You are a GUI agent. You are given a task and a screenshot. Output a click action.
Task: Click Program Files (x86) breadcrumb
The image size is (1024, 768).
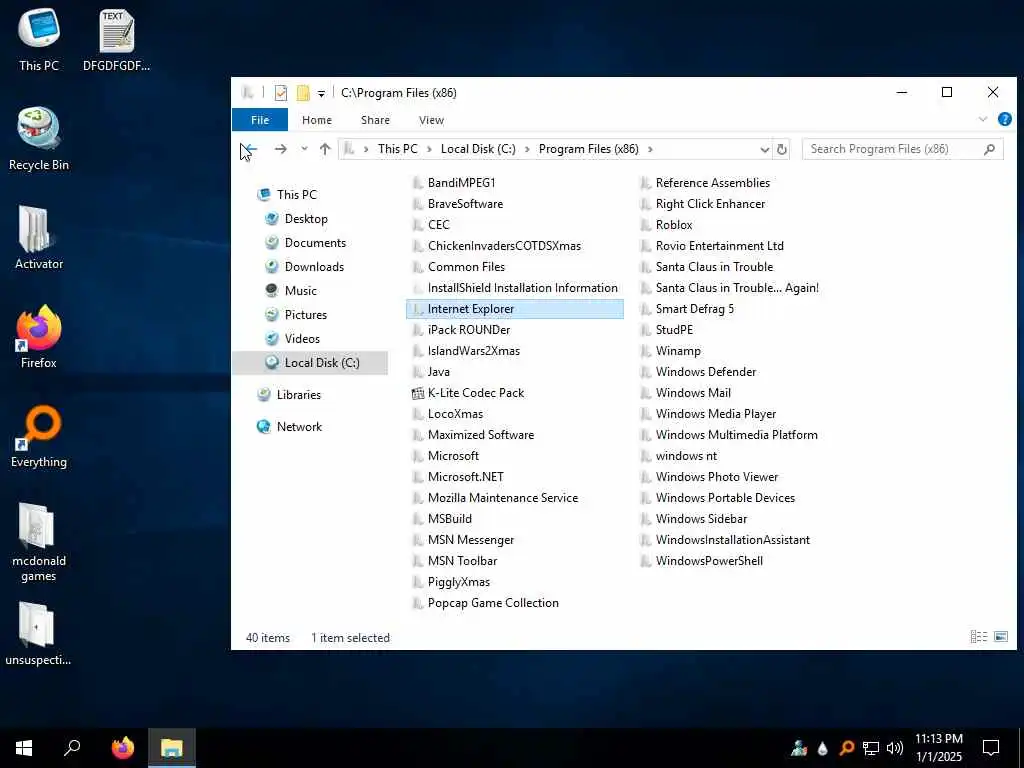[x=588, y=149]
